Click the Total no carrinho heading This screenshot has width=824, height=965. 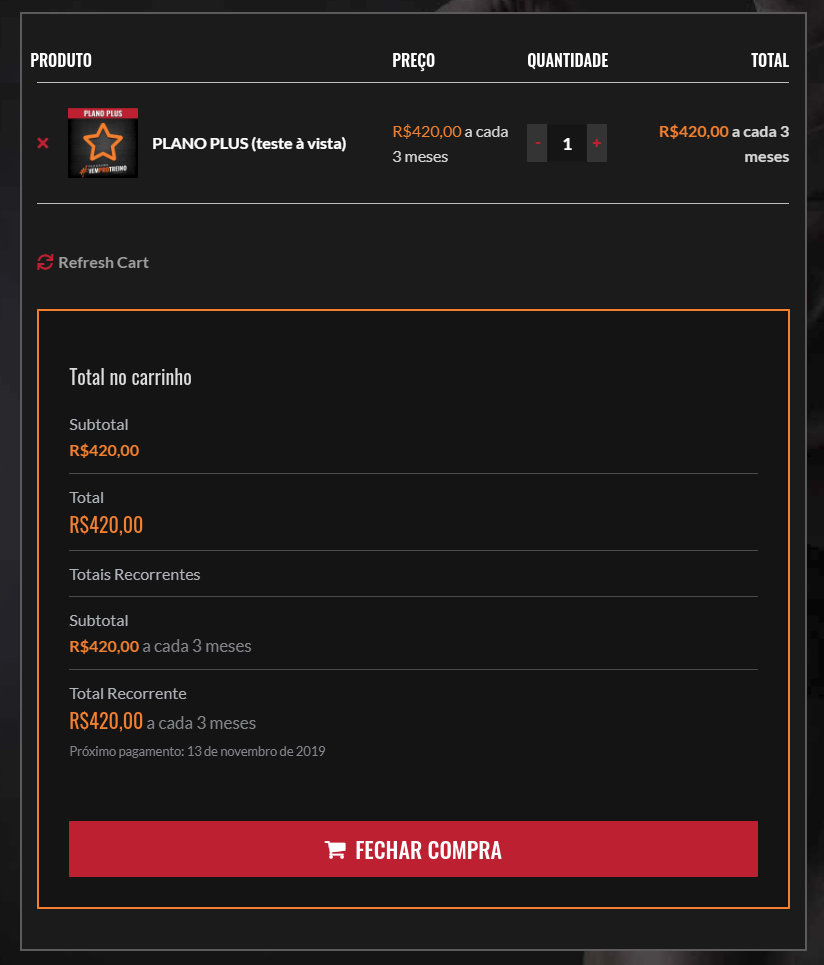130,377
